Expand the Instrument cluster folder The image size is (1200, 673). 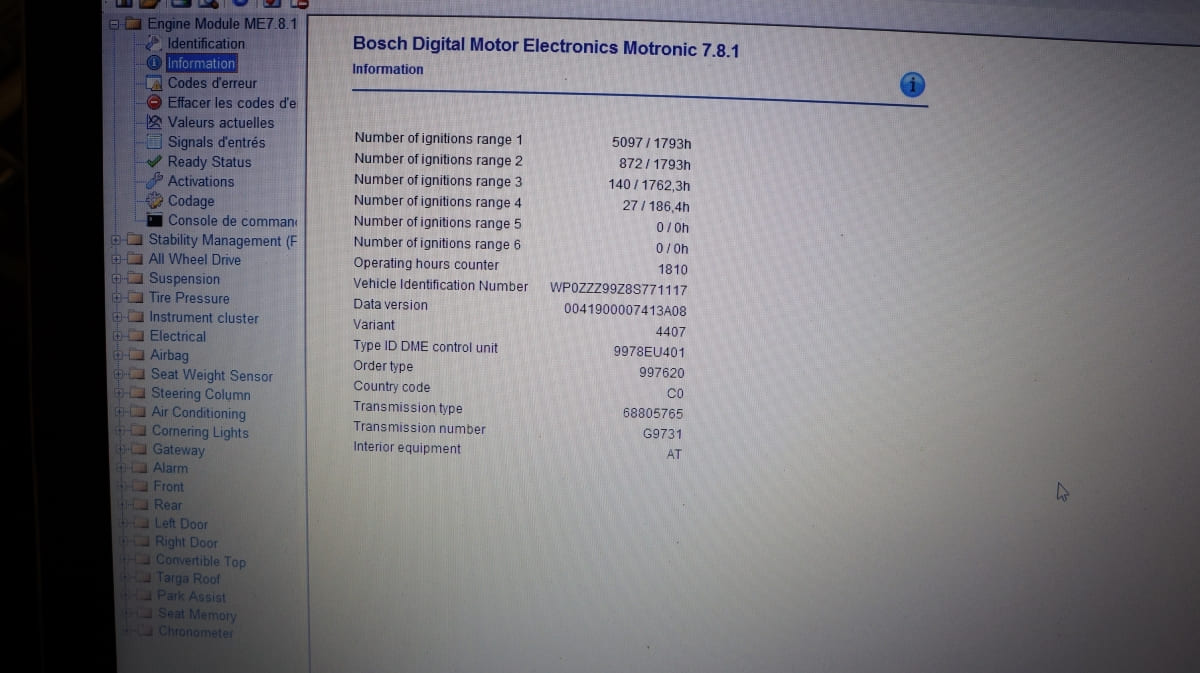tap(119, 317)
